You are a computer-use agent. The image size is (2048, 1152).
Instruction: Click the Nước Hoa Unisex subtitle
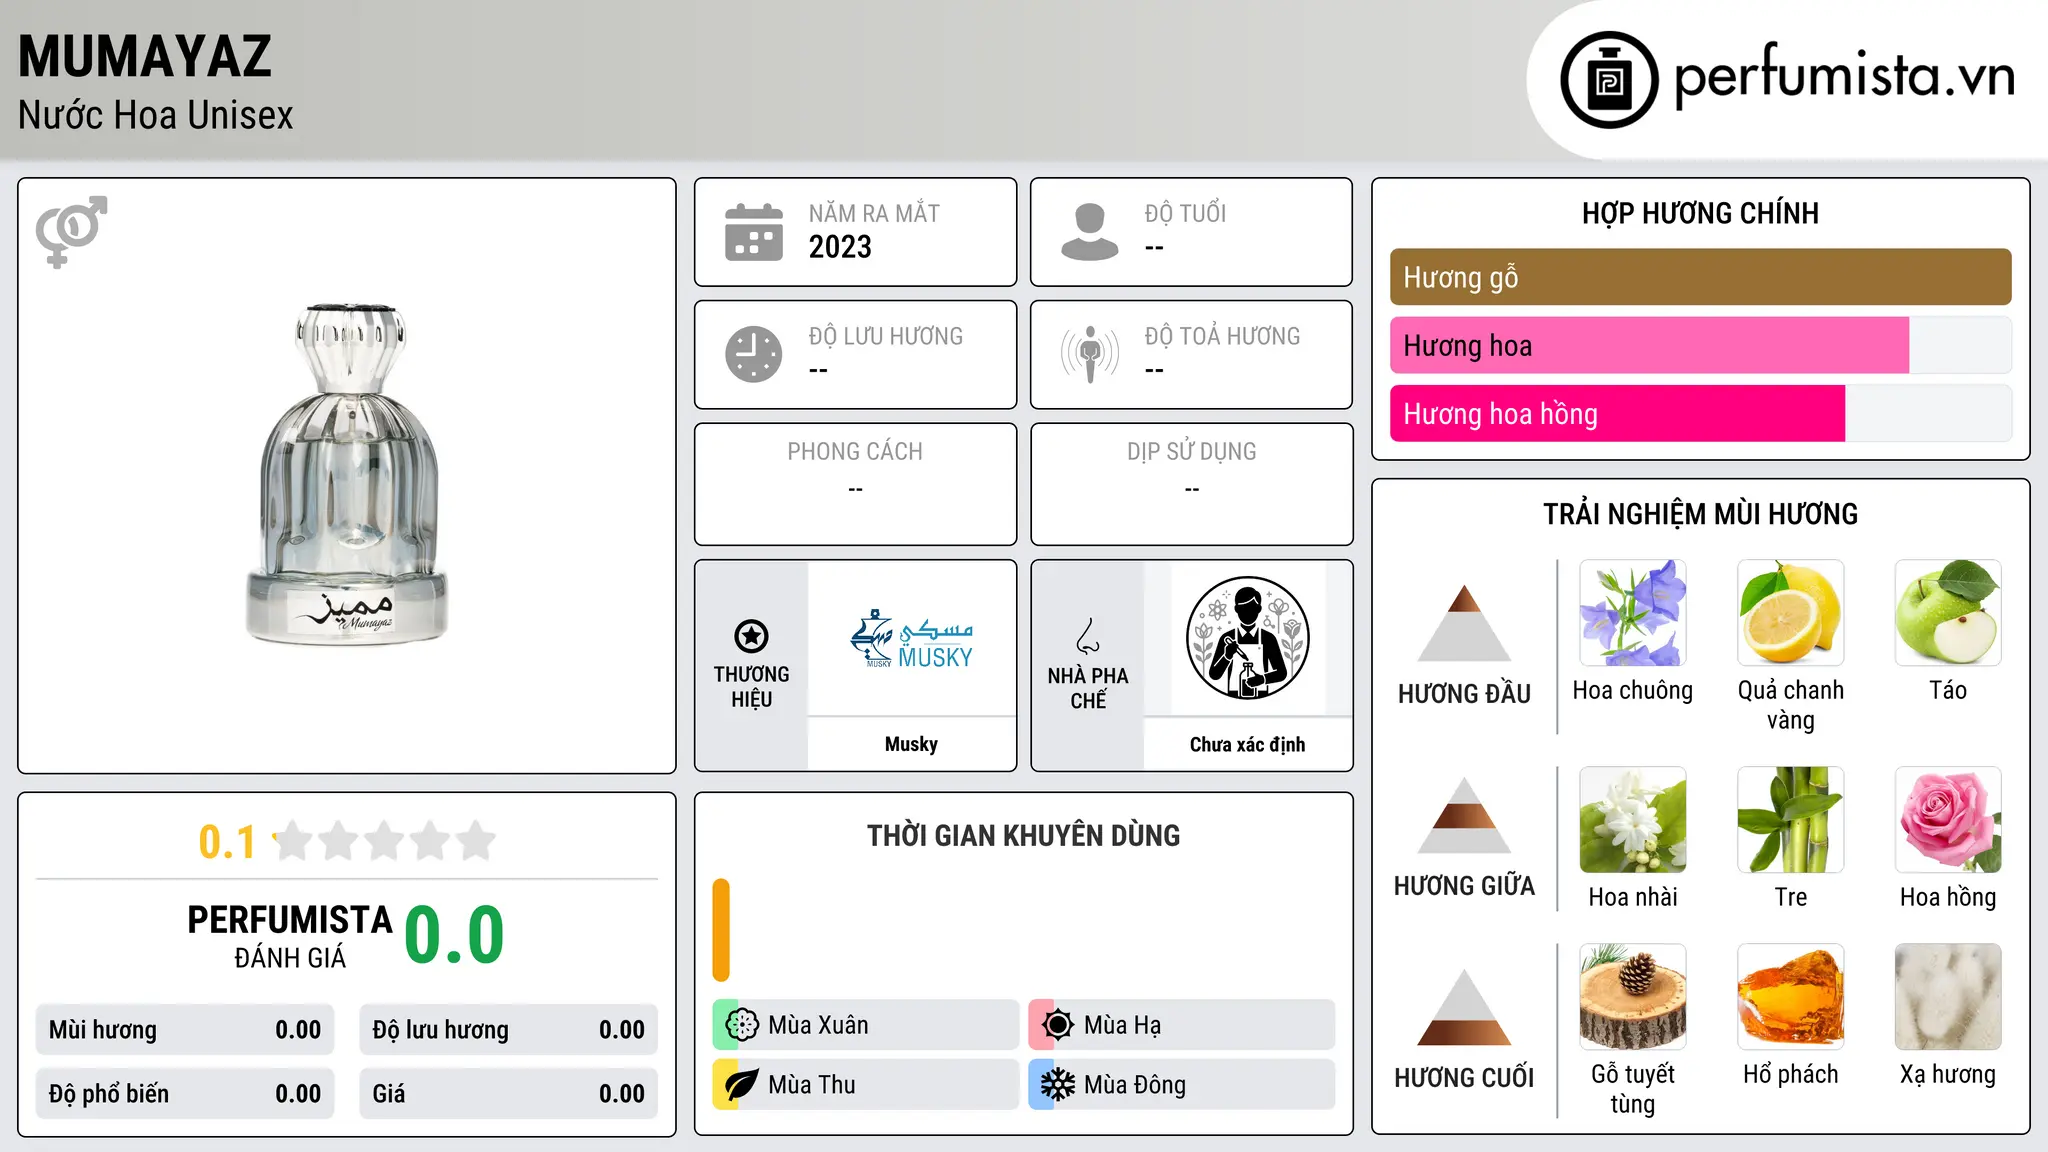[x=155, y=116]
